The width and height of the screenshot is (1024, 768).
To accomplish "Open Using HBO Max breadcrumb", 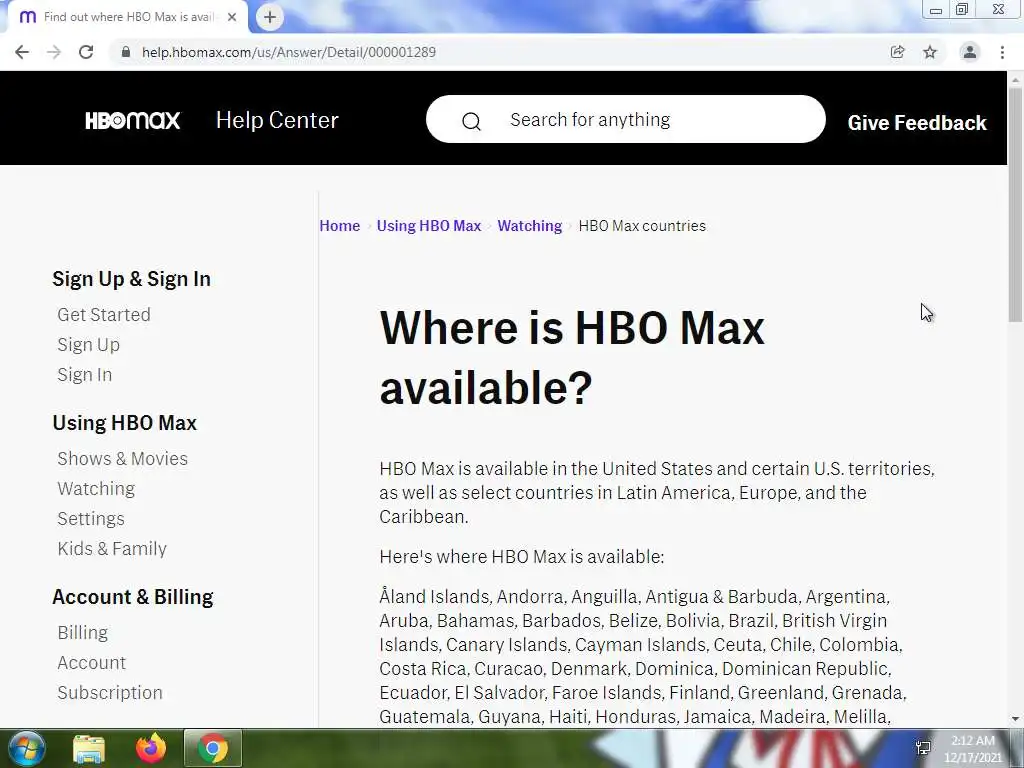I will [x=428, y=226].
